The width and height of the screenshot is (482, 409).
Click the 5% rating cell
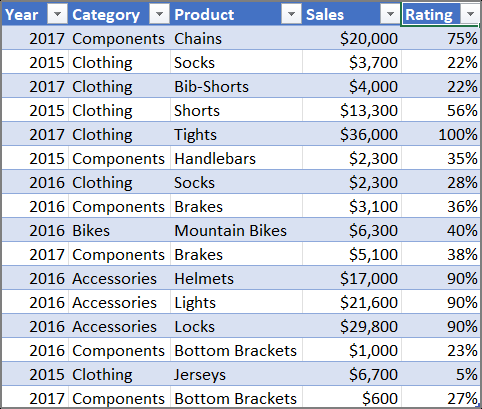(441, 374)
